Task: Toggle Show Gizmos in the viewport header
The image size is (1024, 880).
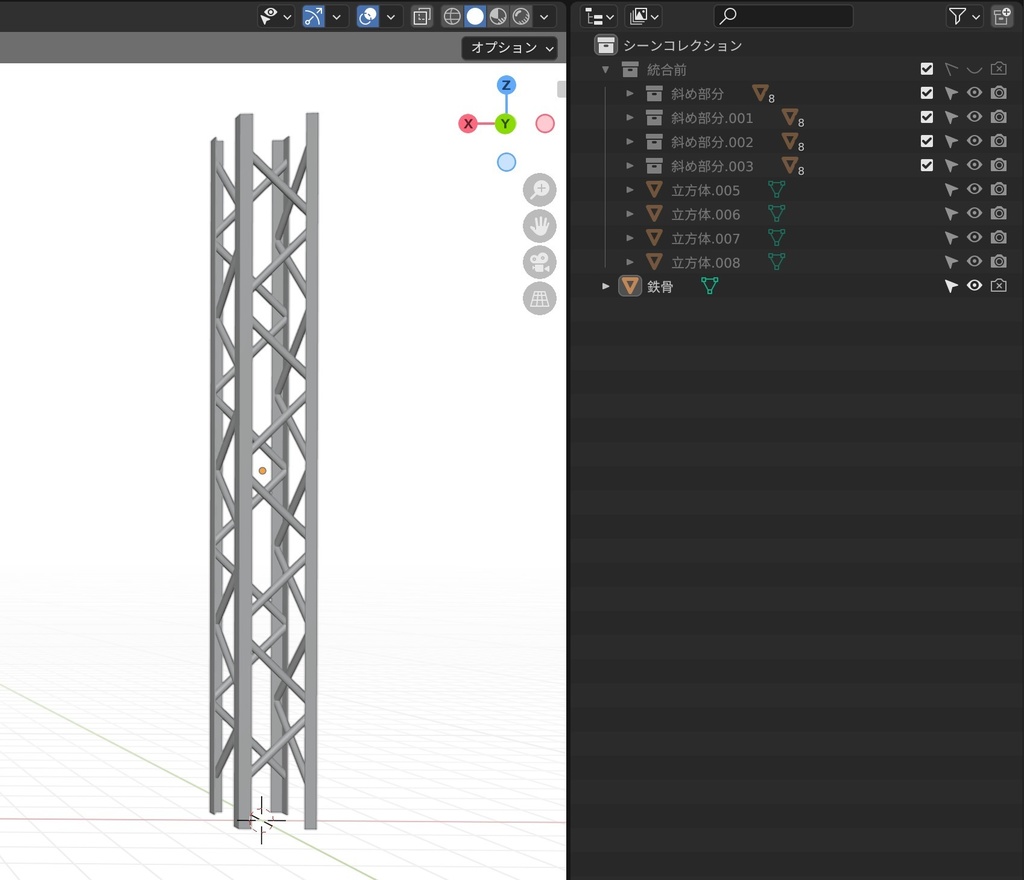Action: (313, 16)
